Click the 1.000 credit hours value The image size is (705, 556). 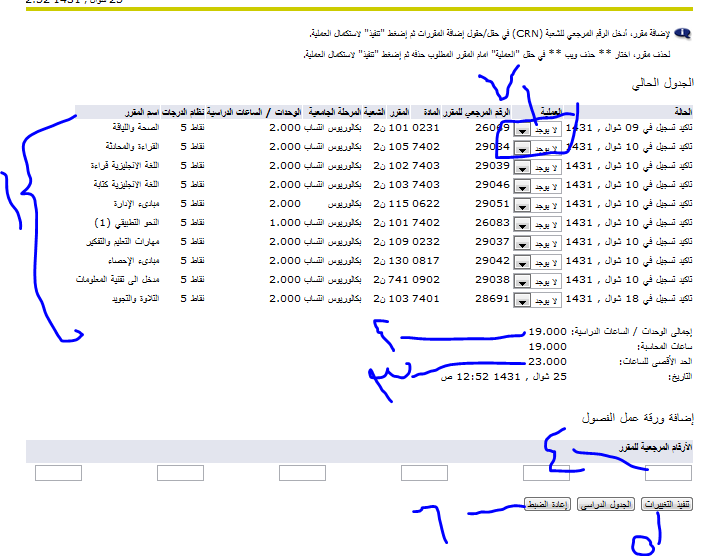pos(285,222)
